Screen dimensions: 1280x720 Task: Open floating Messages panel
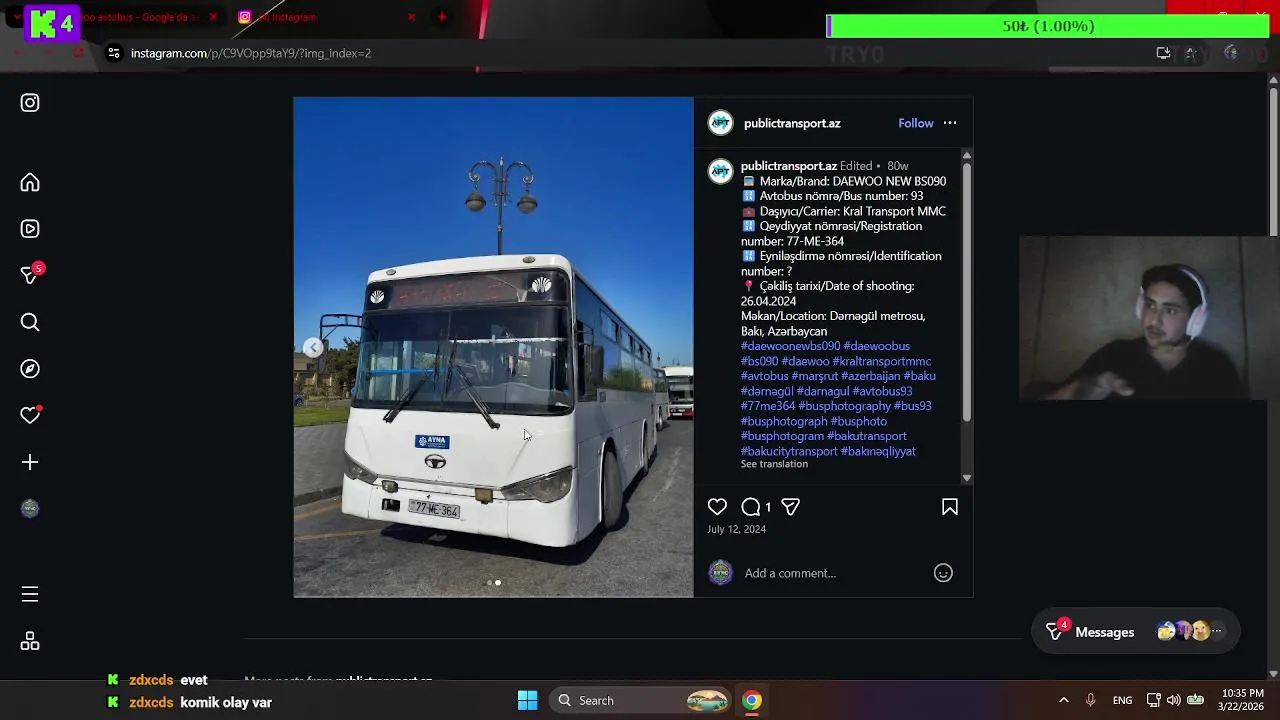(x=1135, y=631)
